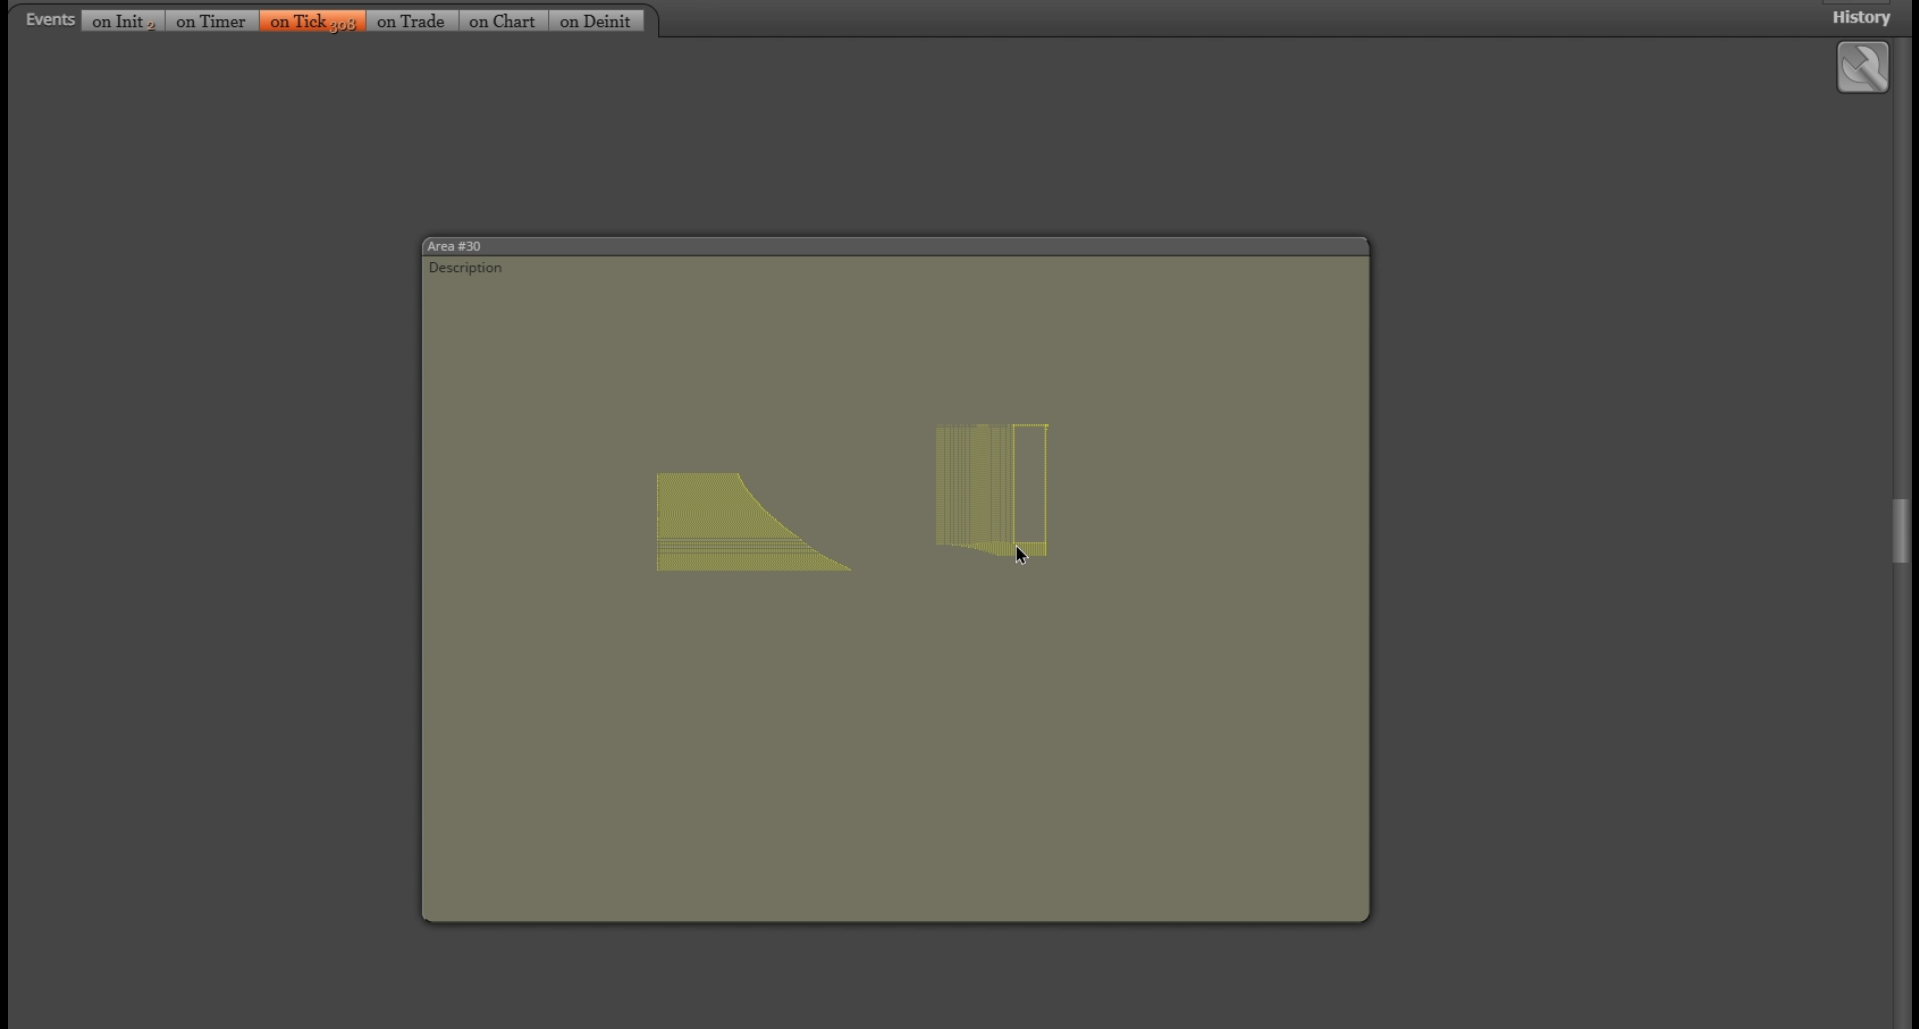The width and height of the screenshot is (1919, 1029).
Task: Click the small 2 badge on on Init
Action: (151, 26)
